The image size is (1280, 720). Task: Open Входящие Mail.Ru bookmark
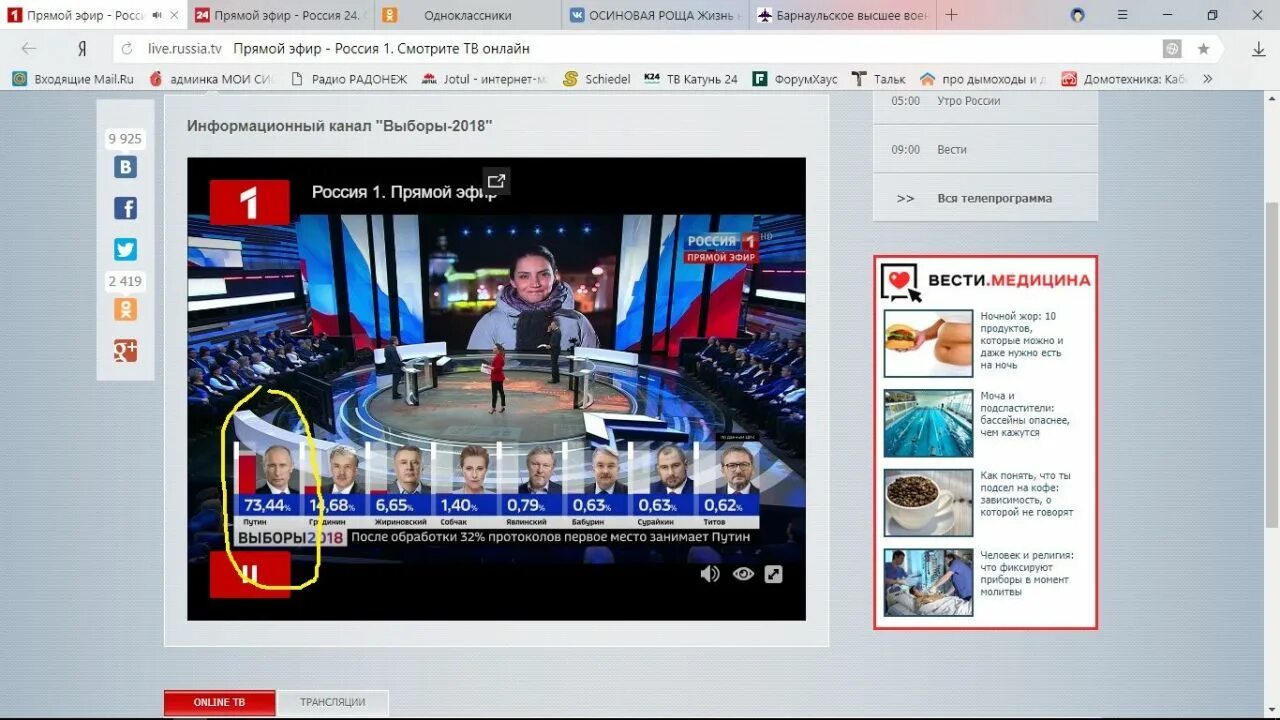click(73, 79)
